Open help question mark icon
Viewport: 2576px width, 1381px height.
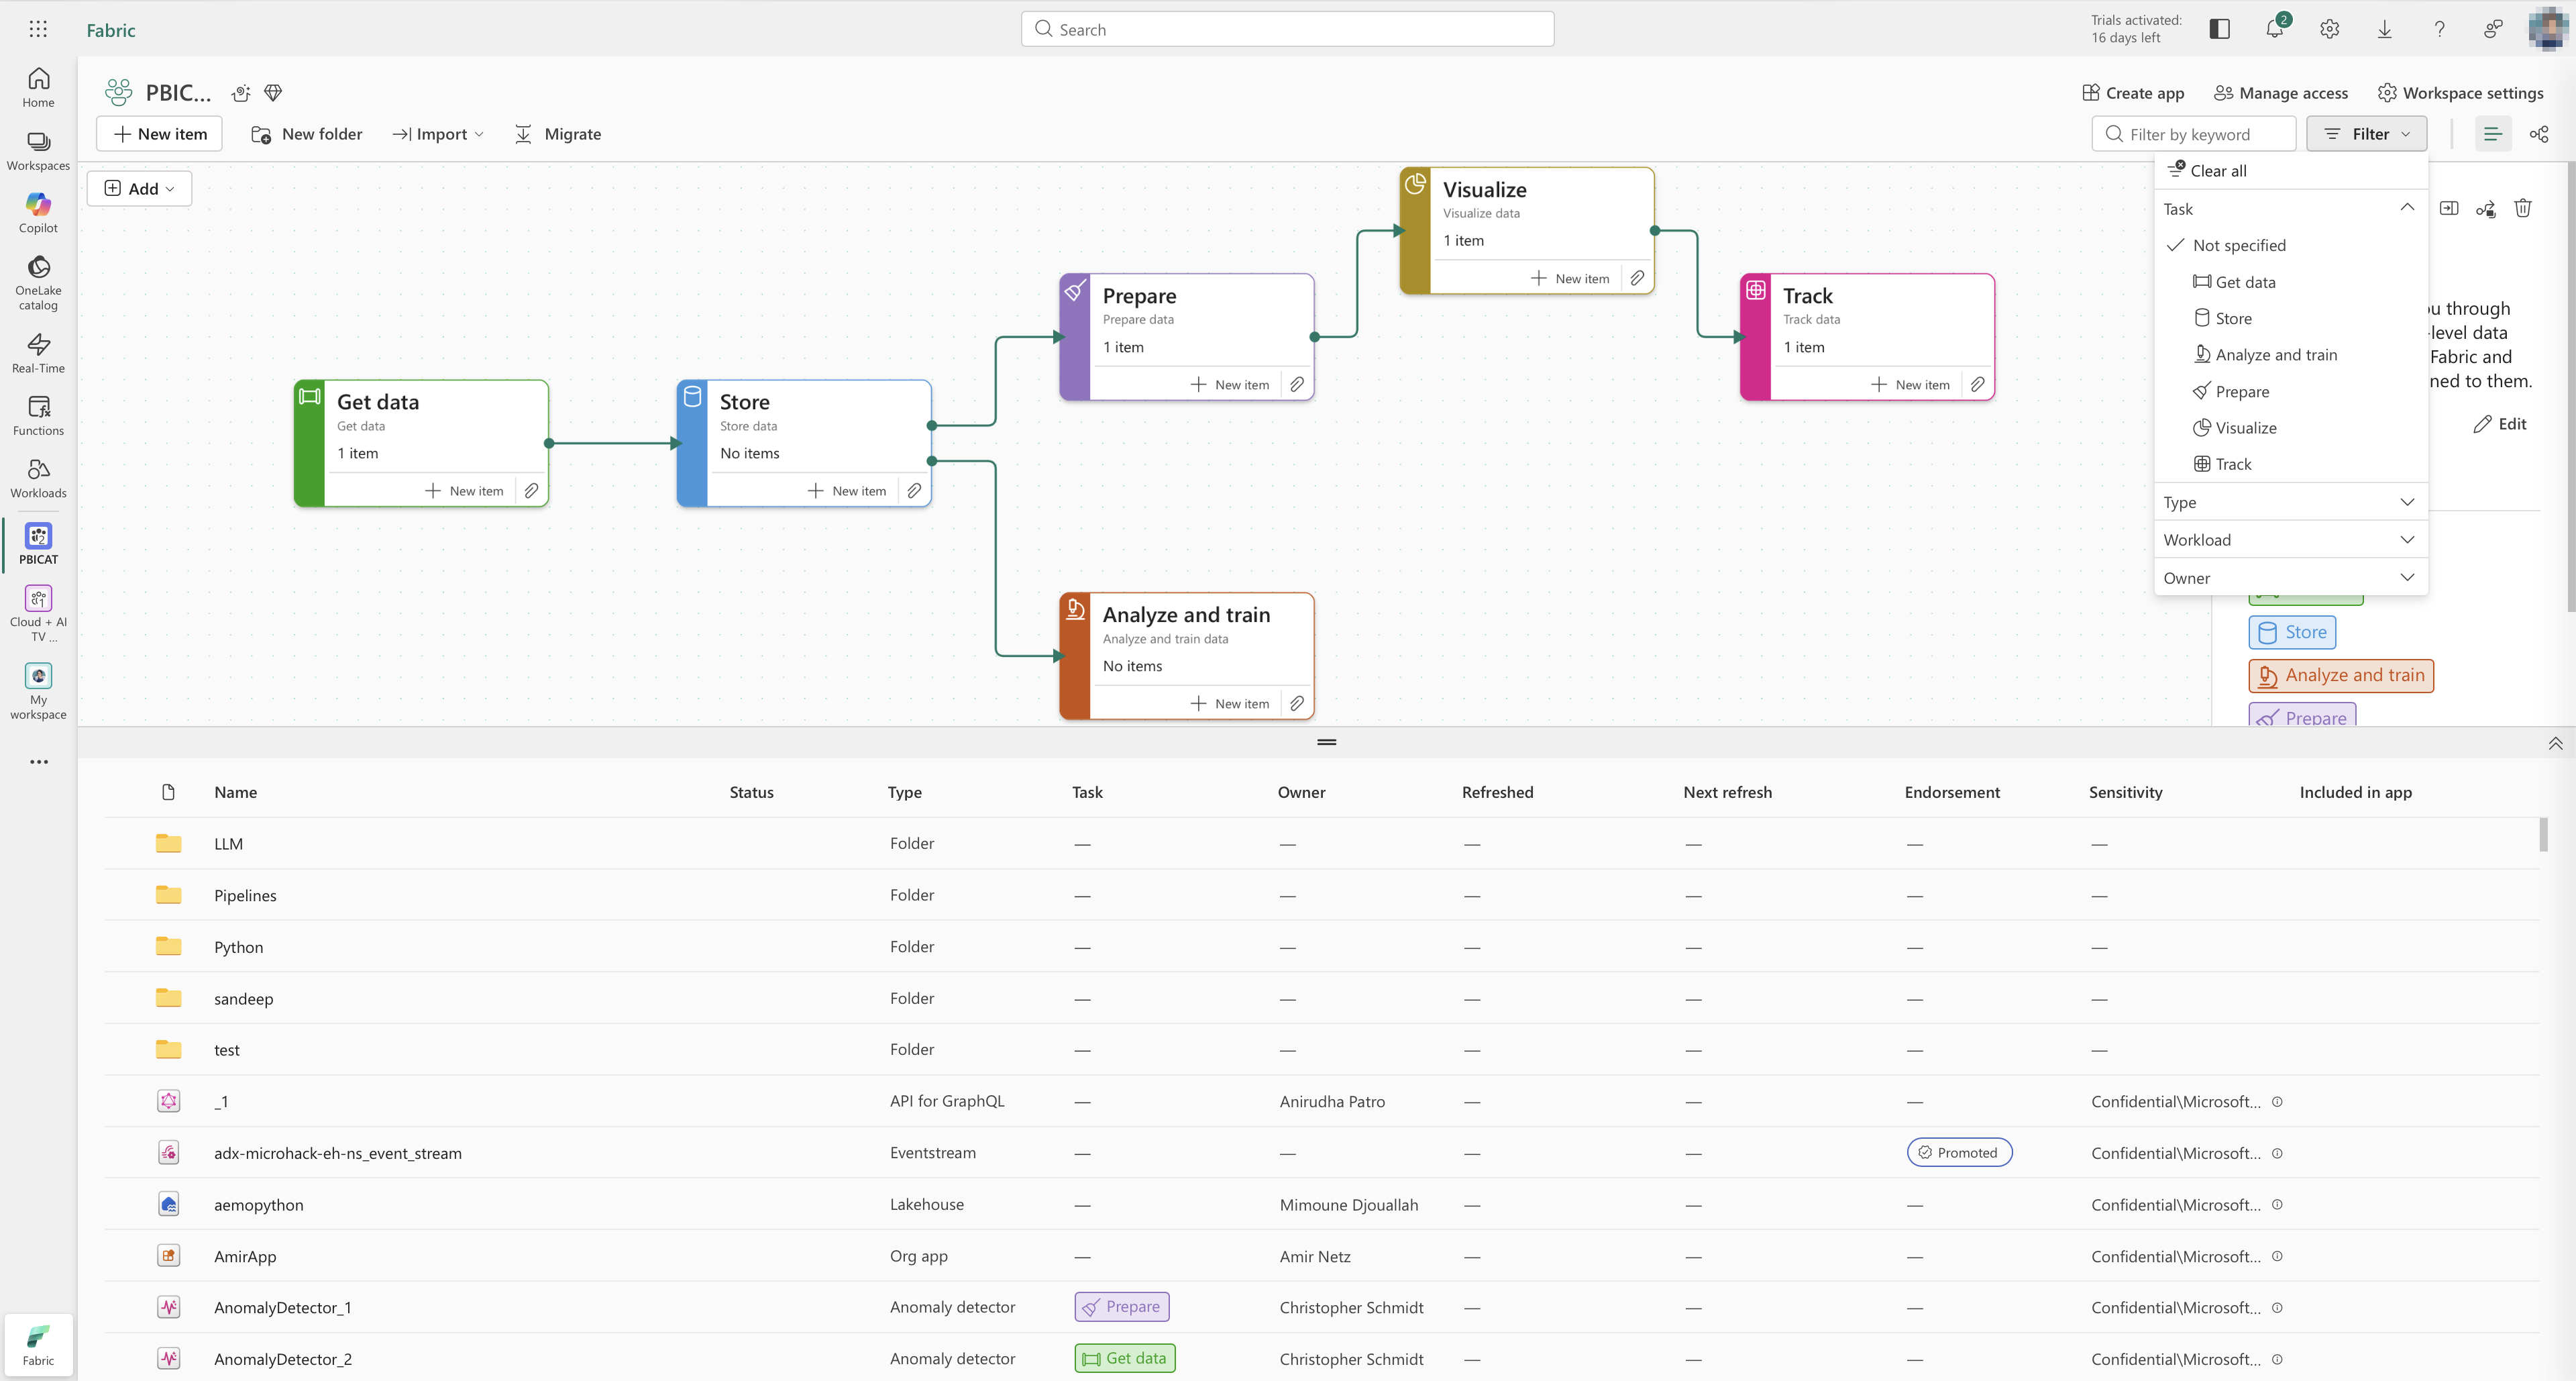click(x=2439, y=29)
